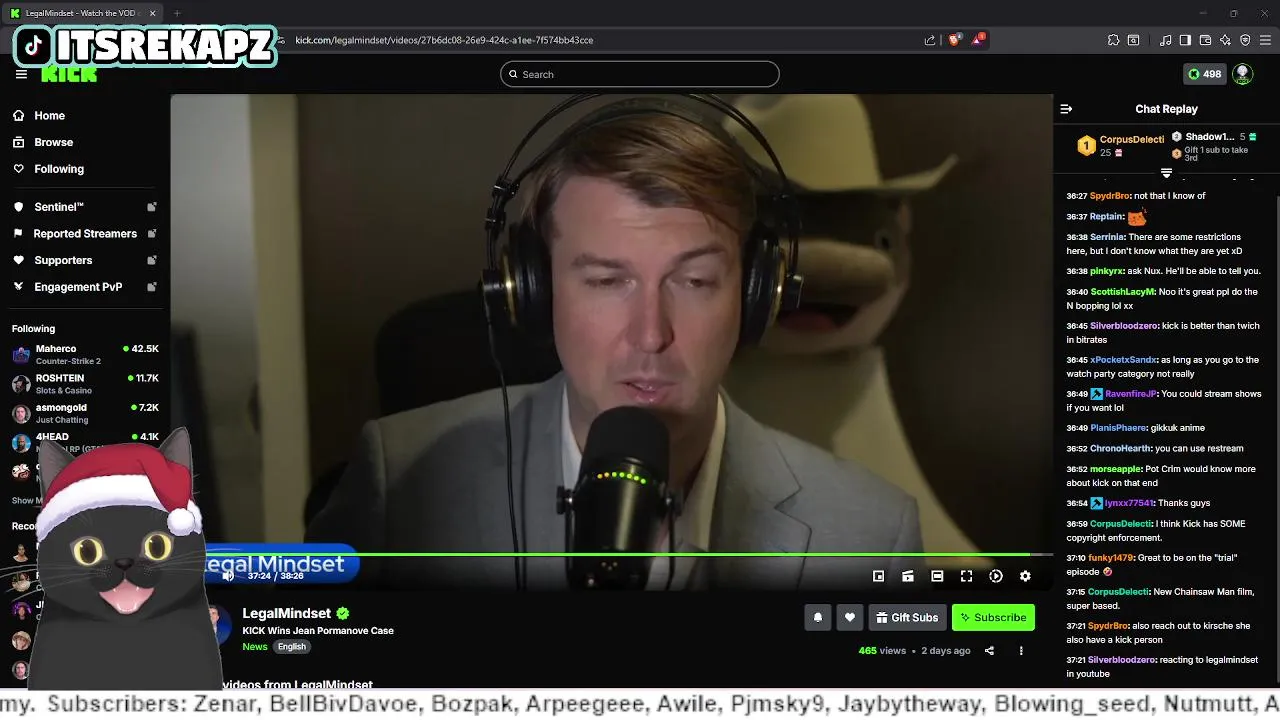1280x720 pixels.
Task: Enter fullscreen on the video player
Action: (x=966, y=576)
